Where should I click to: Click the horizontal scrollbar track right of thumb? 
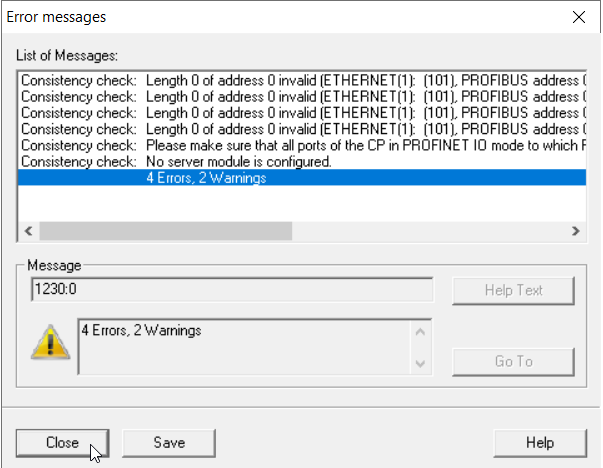pyautogui.click(x=430, y=231)
